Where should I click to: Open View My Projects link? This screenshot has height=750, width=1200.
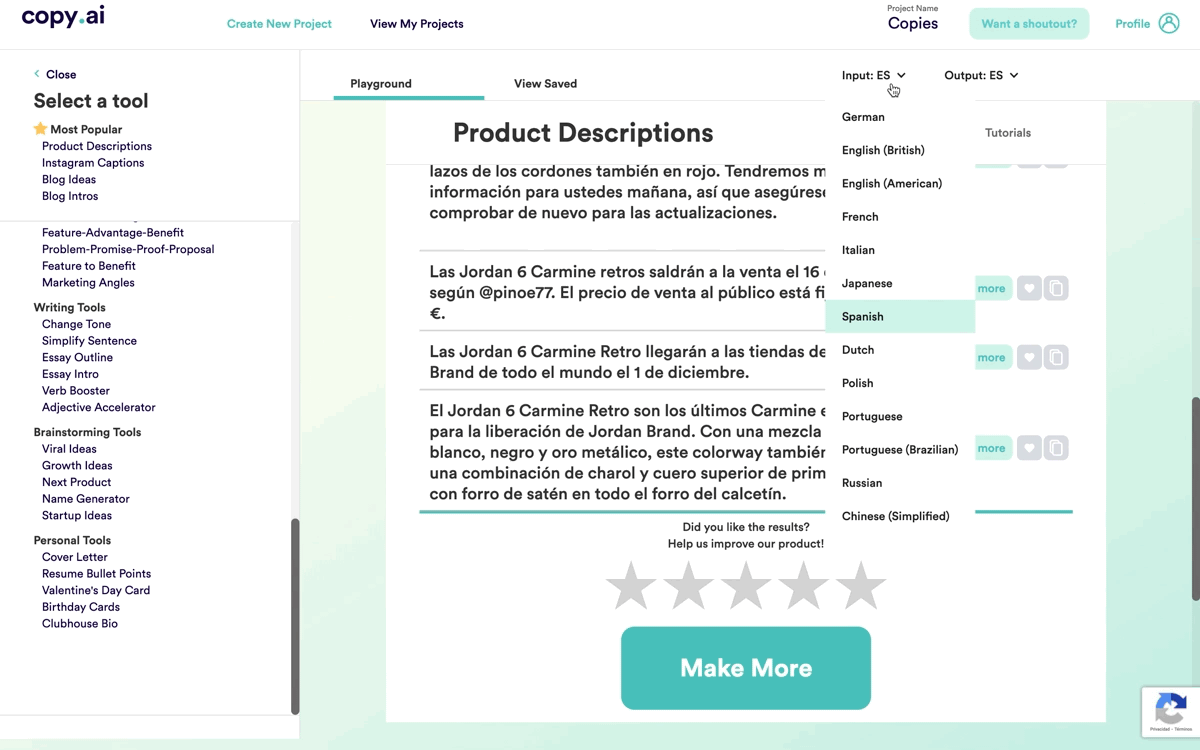tap(416, 23)
